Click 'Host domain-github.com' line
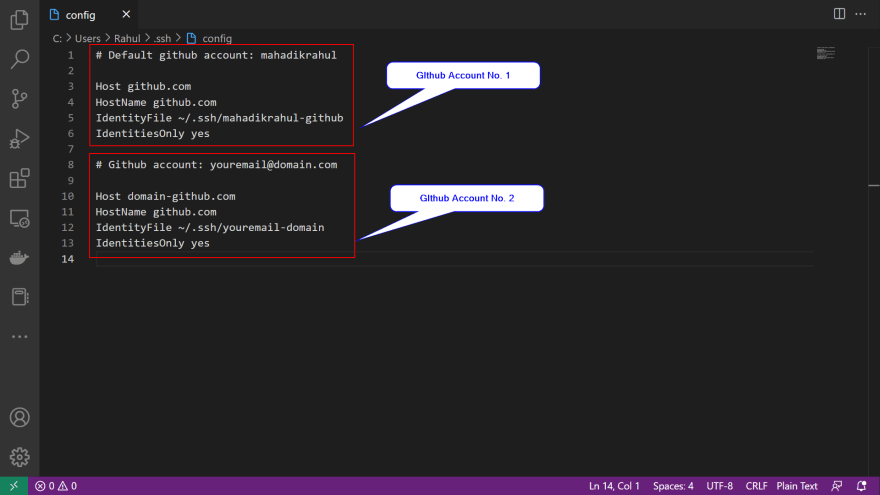This screenshot has height=495, width=880. (166, 196)
